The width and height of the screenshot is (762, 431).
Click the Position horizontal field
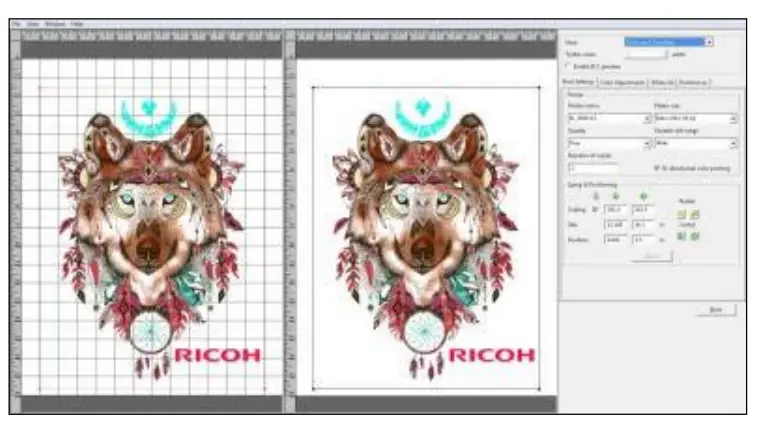615,240
